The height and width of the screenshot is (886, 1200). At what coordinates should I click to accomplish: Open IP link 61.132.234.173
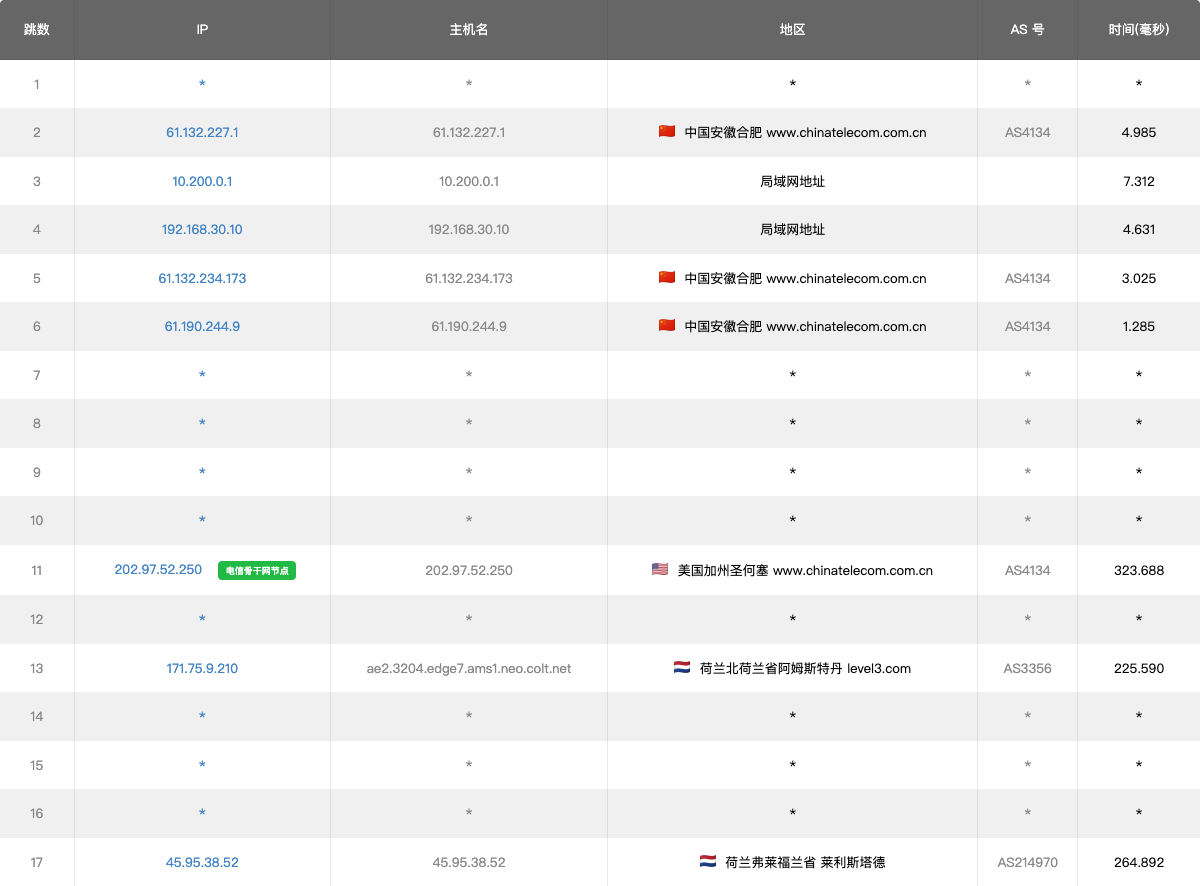click(202, 278)
